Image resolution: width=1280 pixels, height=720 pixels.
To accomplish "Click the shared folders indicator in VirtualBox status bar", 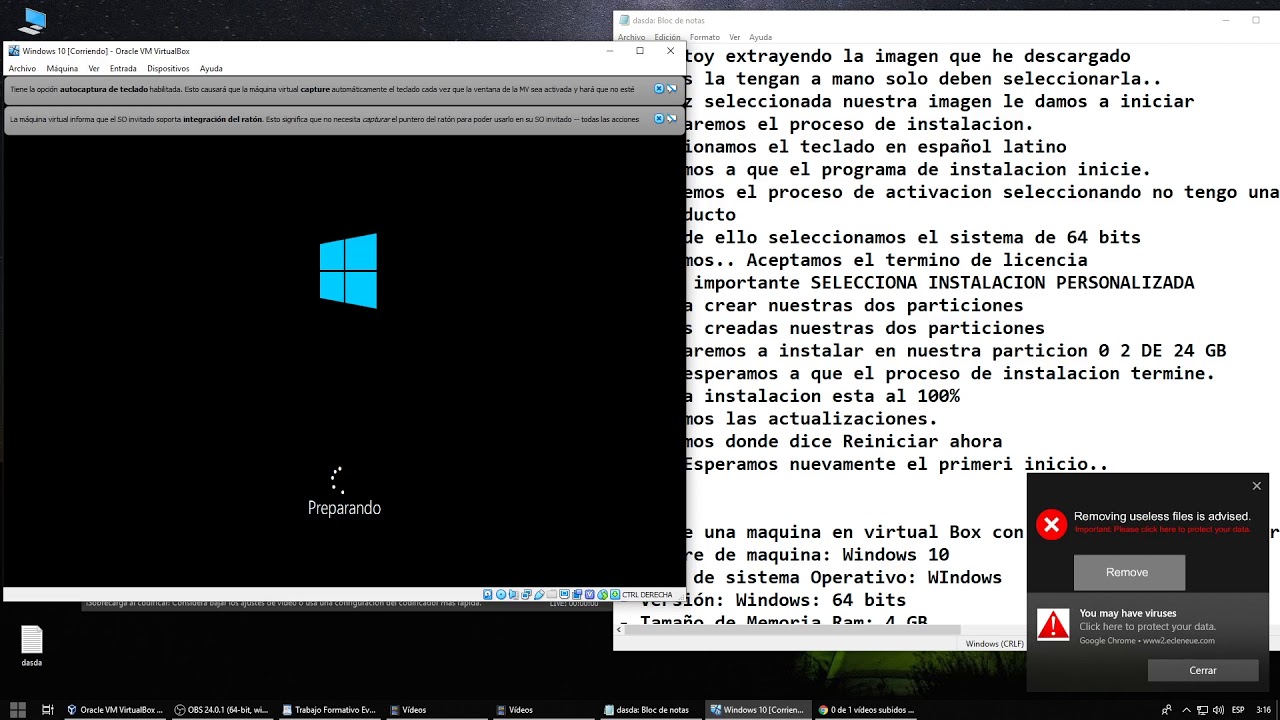I will click(552, 594).
